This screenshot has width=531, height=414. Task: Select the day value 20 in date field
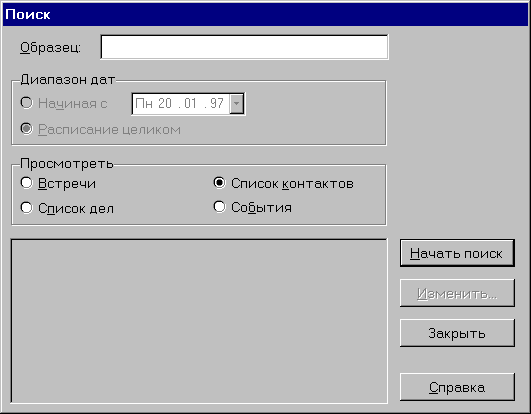point(165,104)
